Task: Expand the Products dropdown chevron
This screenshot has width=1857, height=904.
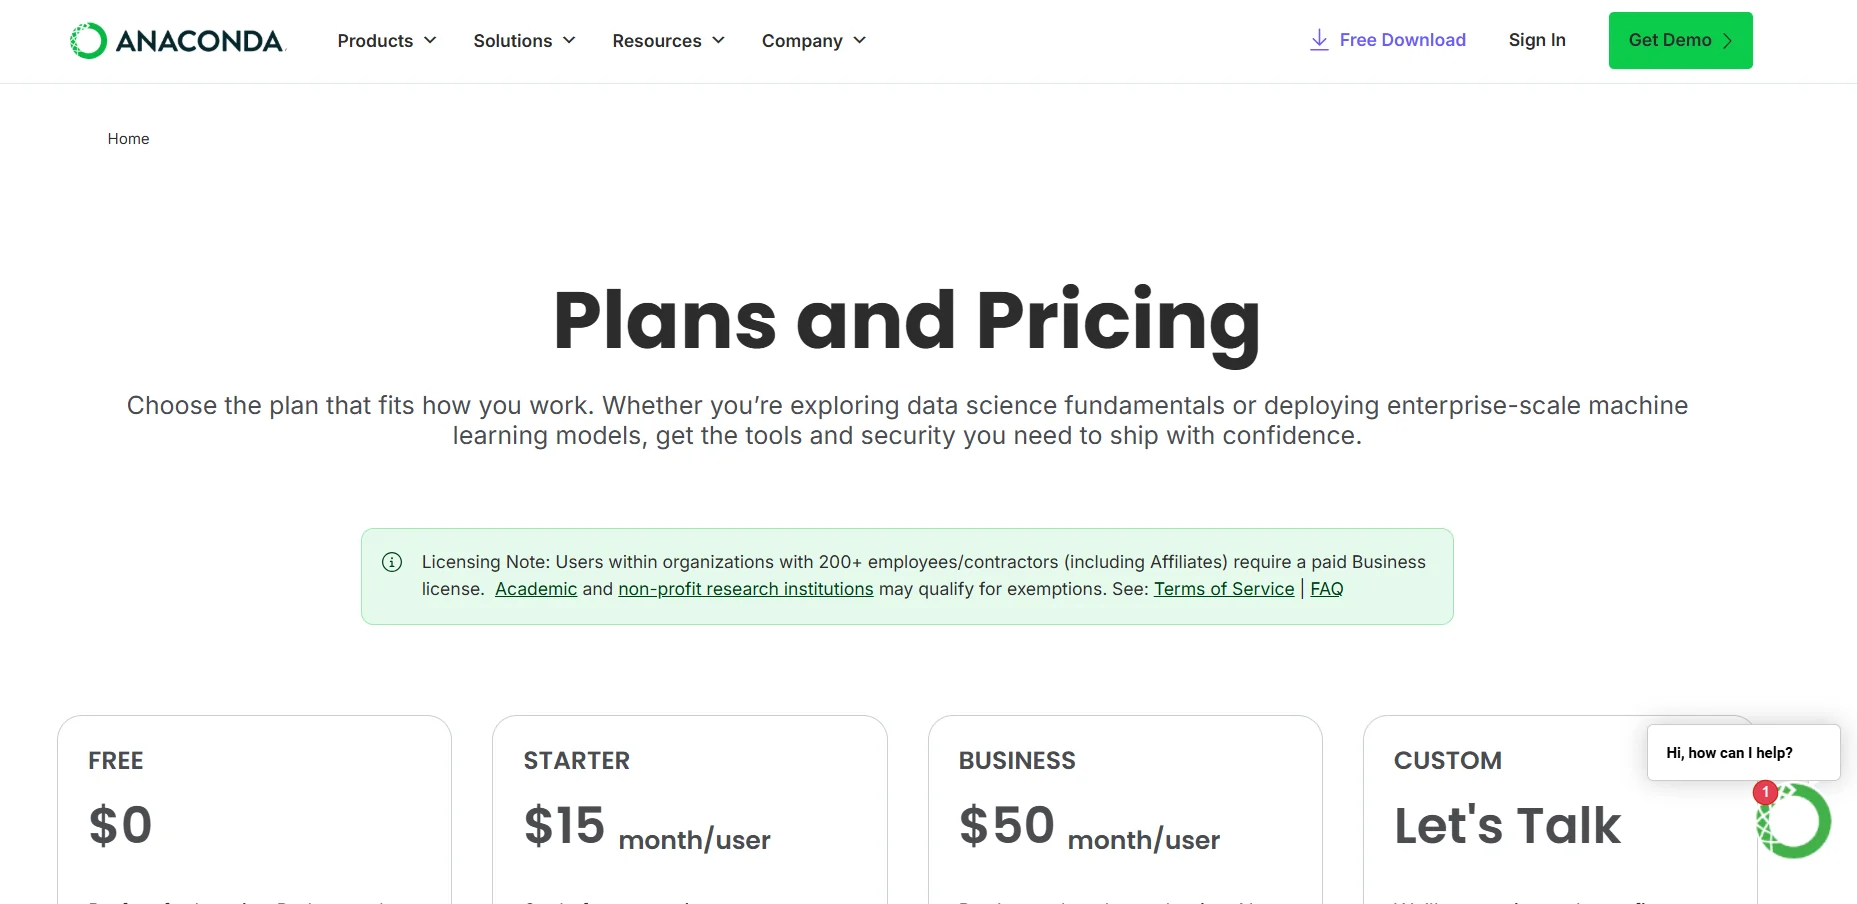Action: tap(431, 41)
